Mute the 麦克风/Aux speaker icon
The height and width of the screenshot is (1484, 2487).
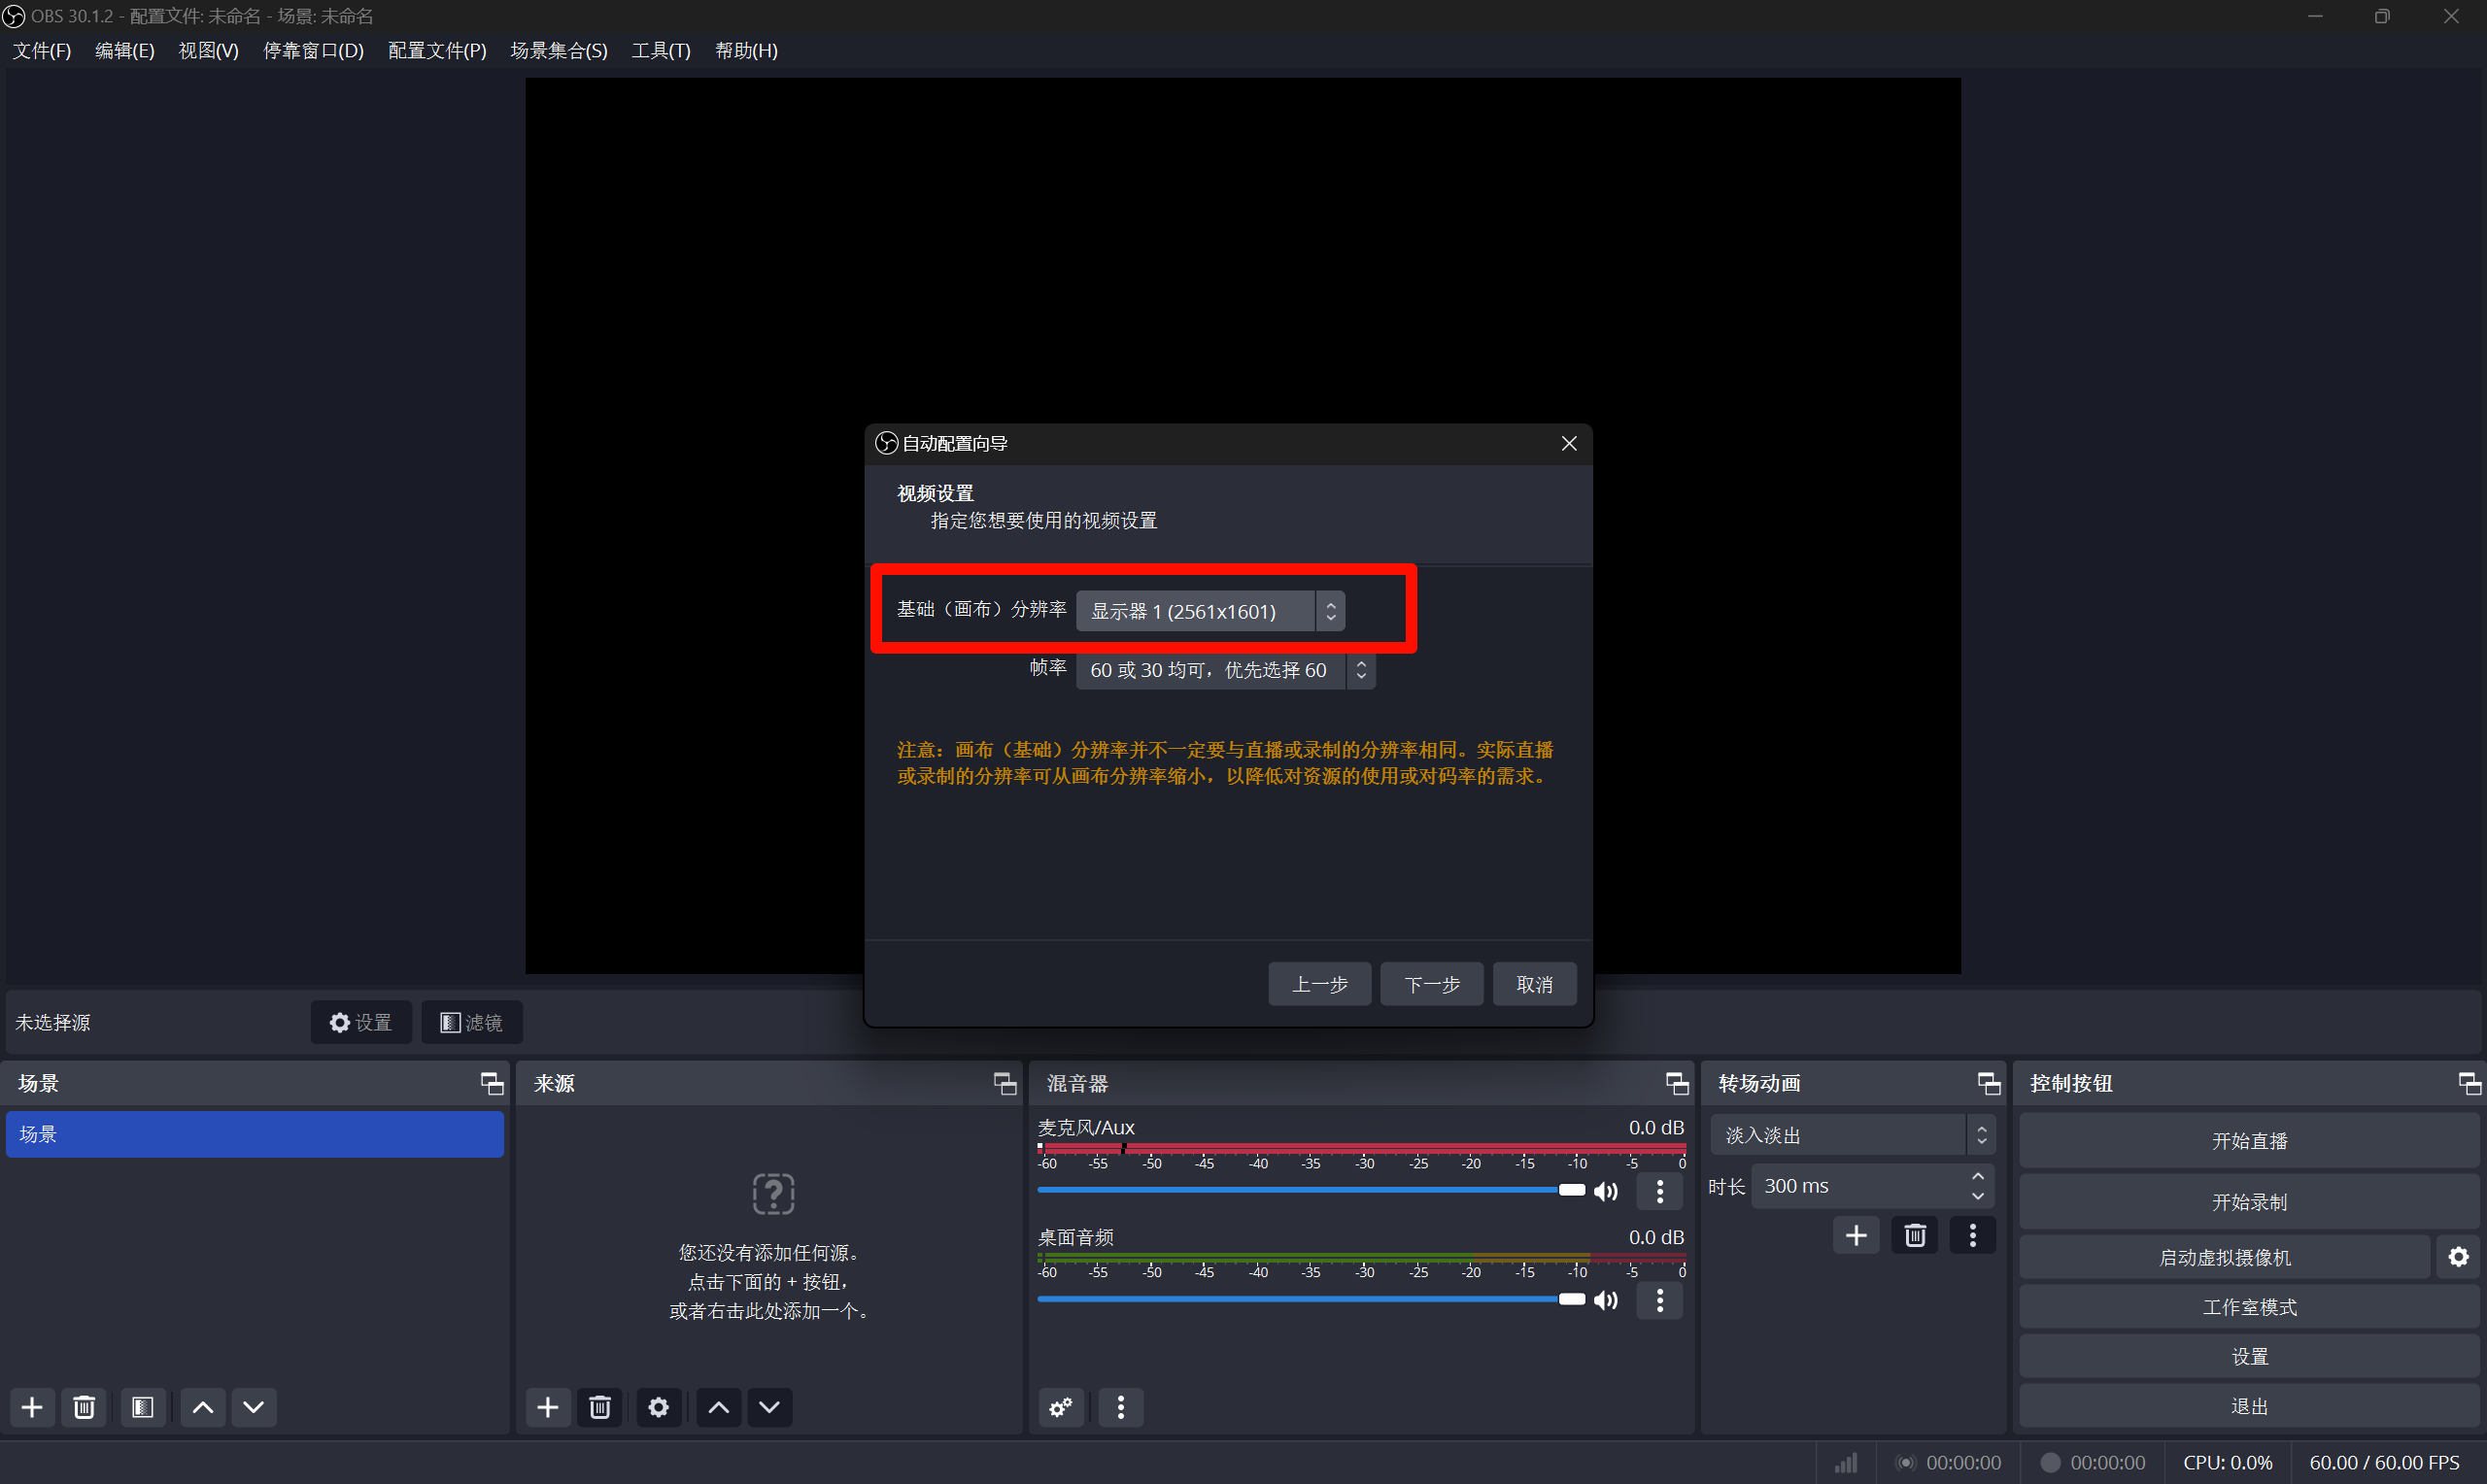pyautogui.click(x=1606, y=1191)
